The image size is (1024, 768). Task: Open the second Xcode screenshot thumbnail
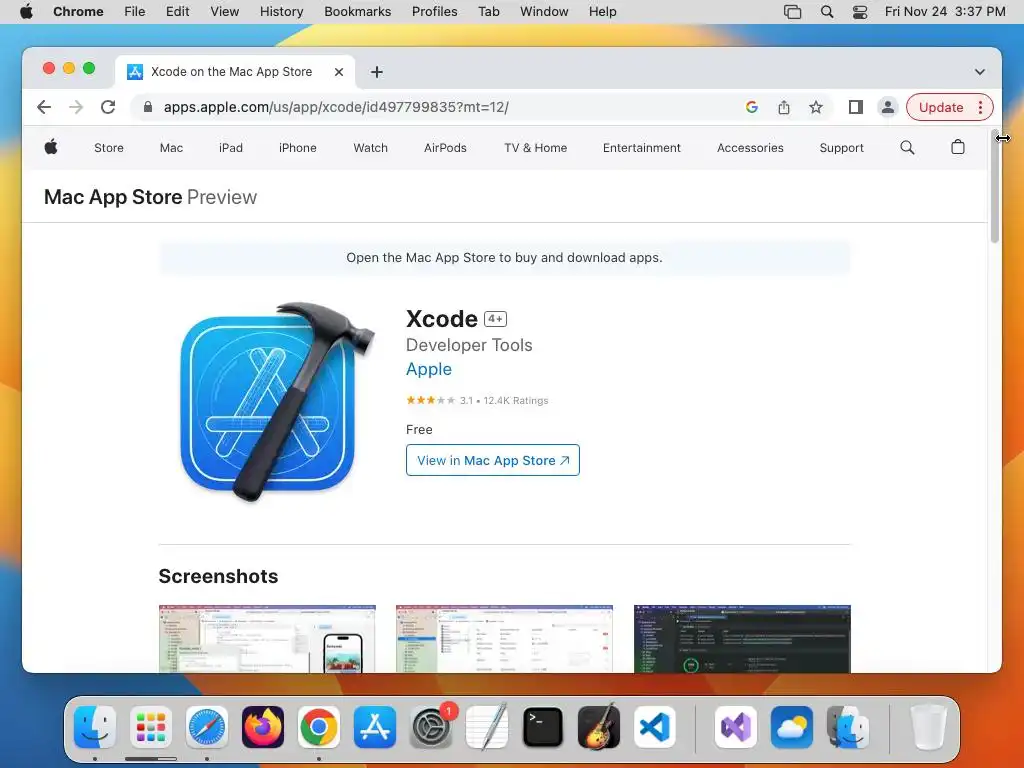pos(504,639)
